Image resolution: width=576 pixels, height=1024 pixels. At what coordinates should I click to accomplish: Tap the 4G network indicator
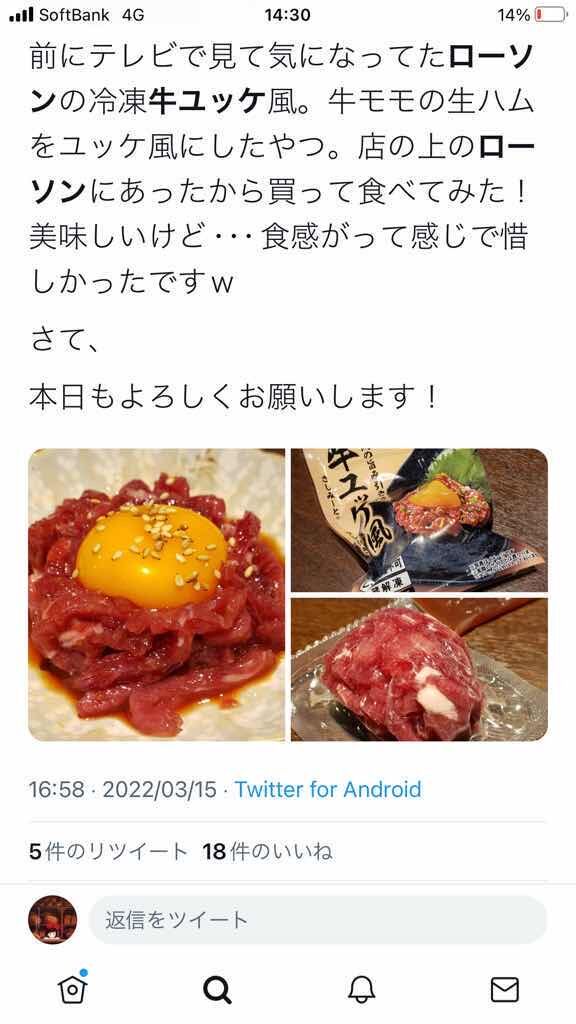(133, 14)
